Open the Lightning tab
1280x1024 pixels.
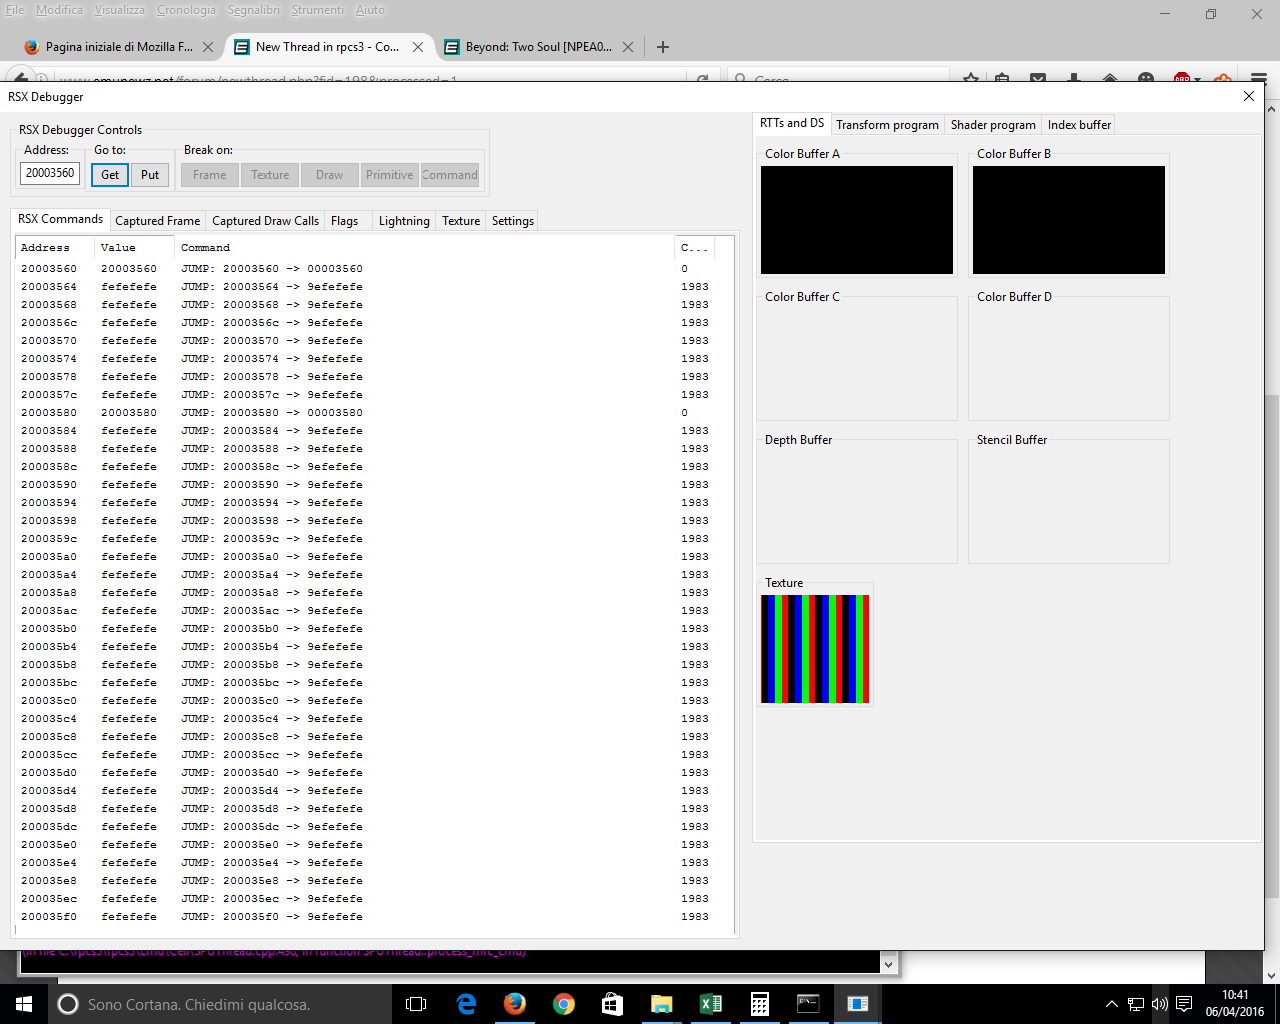click(404, 221)
